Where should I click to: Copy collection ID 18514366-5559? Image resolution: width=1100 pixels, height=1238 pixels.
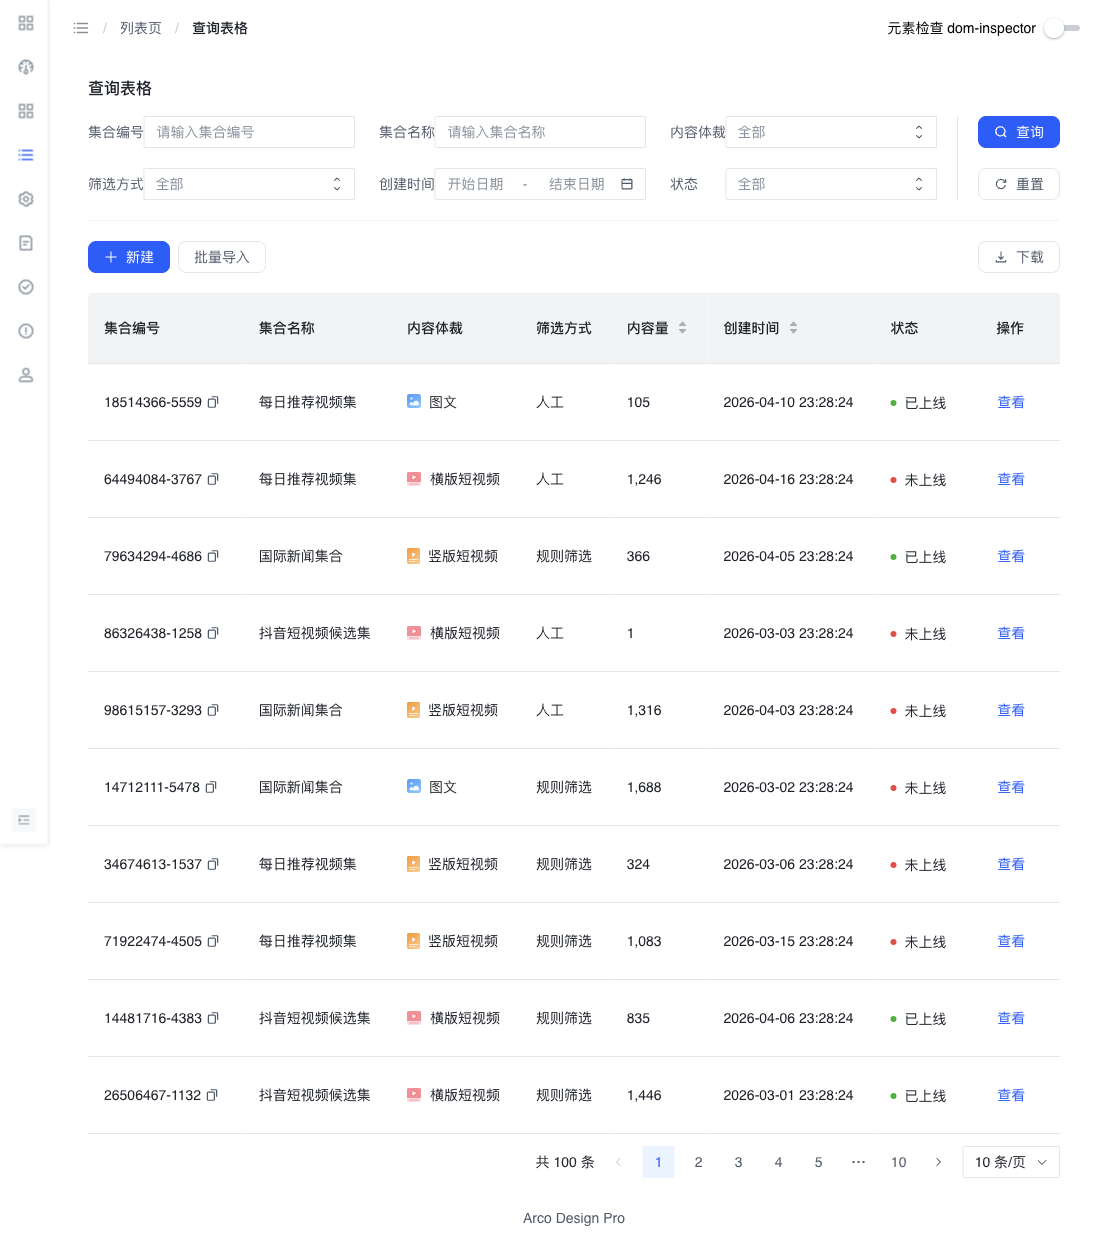[x=213, y=402]
